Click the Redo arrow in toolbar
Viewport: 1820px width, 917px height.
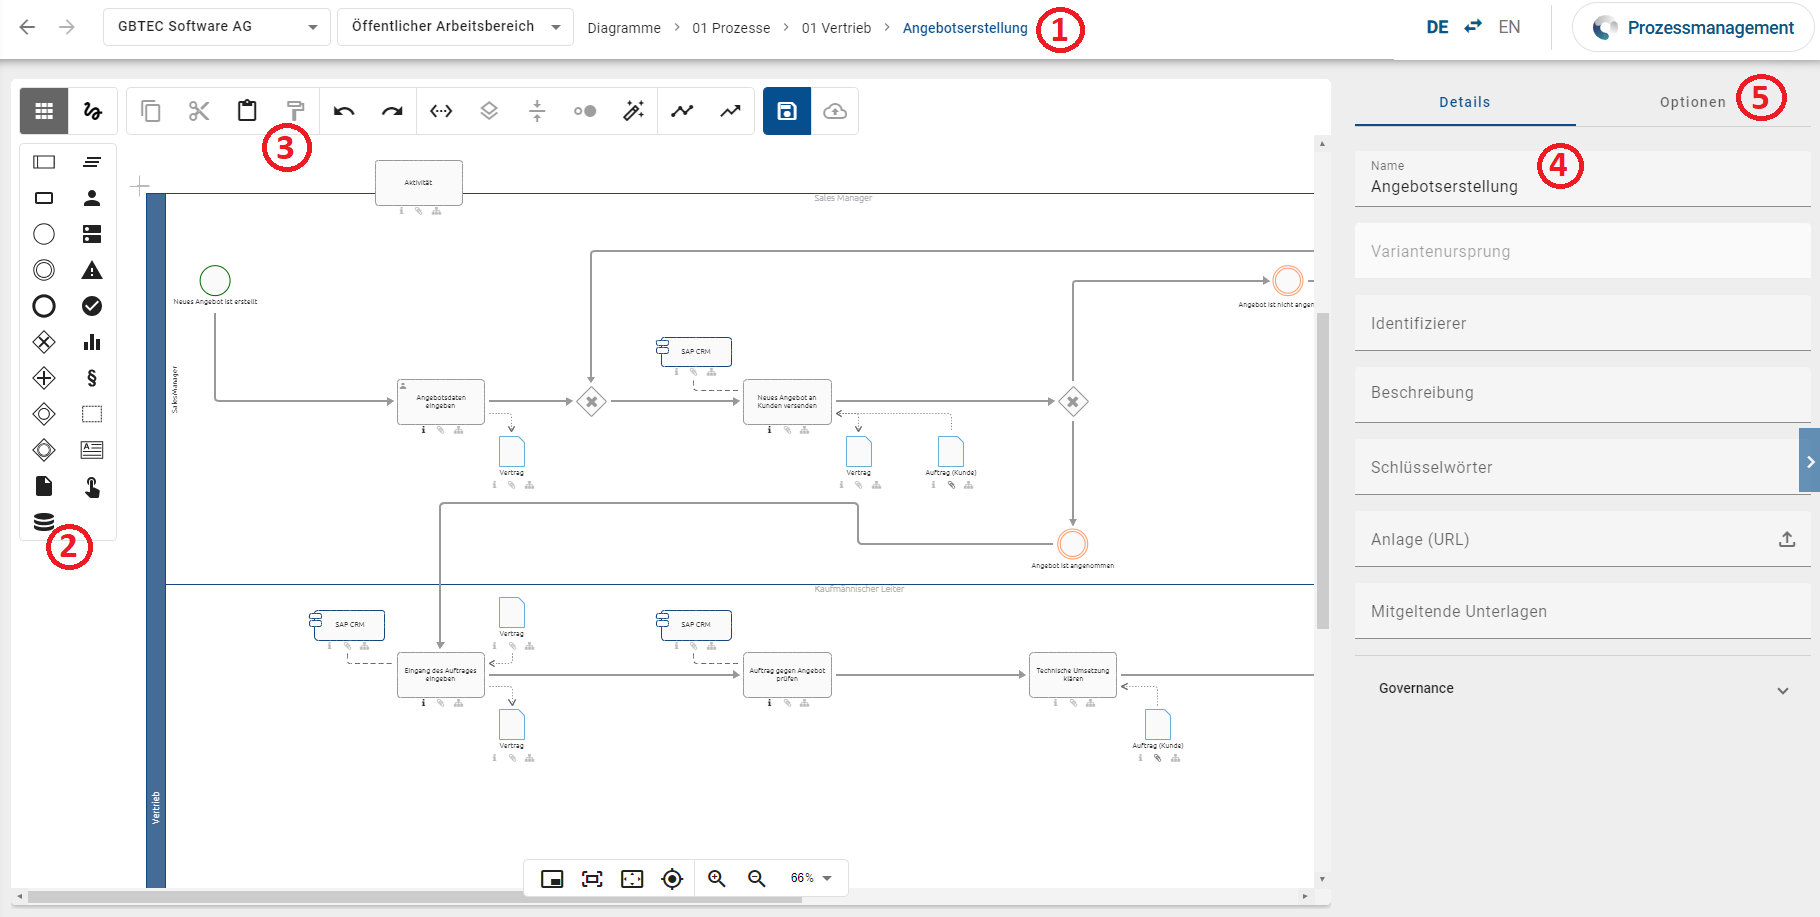[392, 111]
